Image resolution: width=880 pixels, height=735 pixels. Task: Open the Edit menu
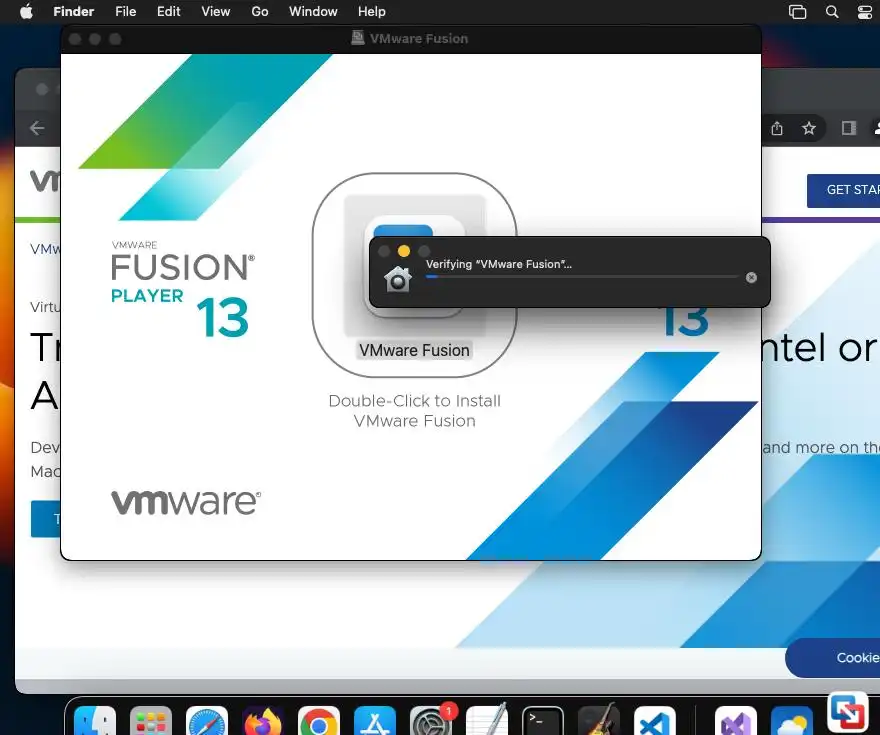[x=168, y=11]
